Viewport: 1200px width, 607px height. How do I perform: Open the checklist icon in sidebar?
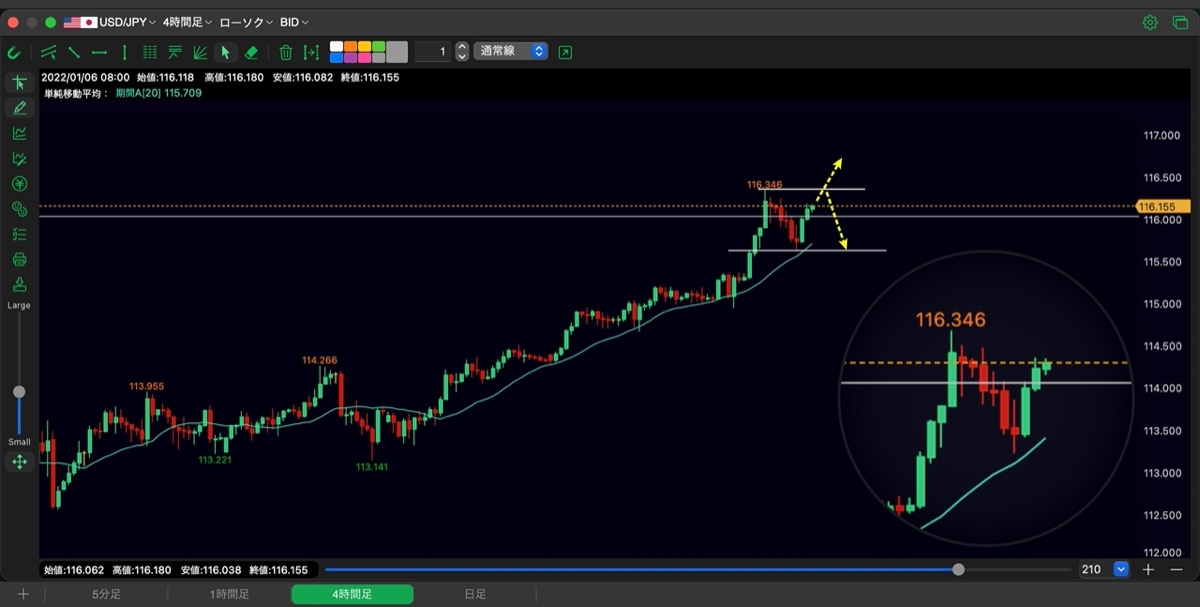[19, 234]
